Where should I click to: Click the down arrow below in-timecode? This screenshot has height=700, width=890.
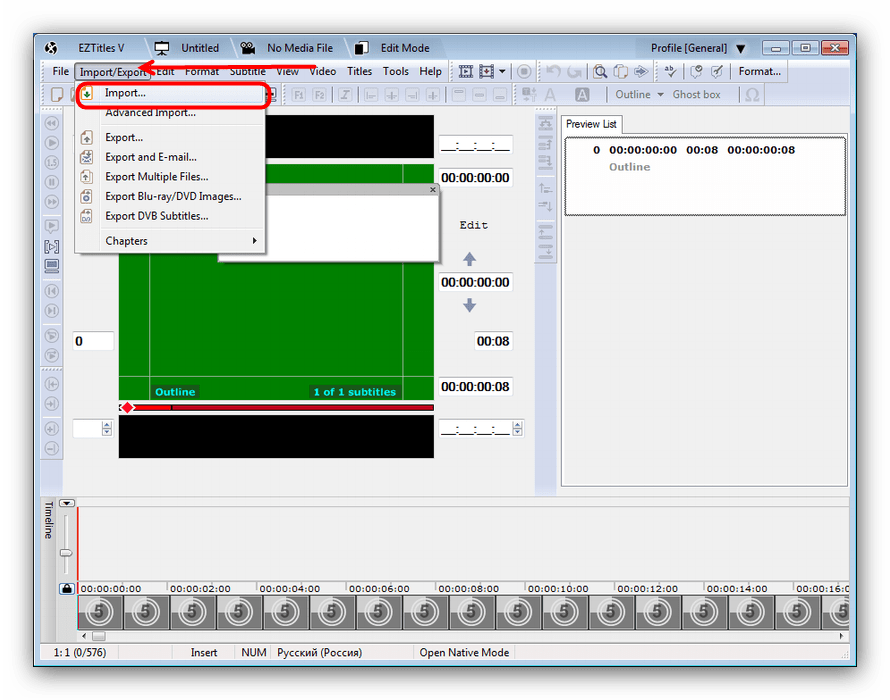pos(469,306)
